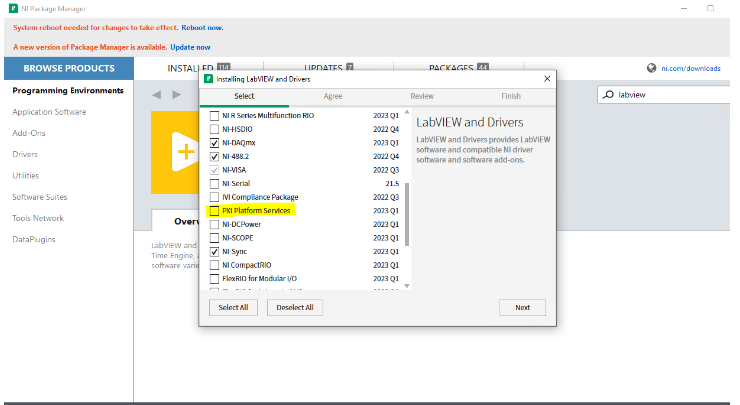This screenshot has width=740, height=405.
Task: Click the yellow LabVIEW product icon
Action: pyautogui.click(x=176, y=152)
